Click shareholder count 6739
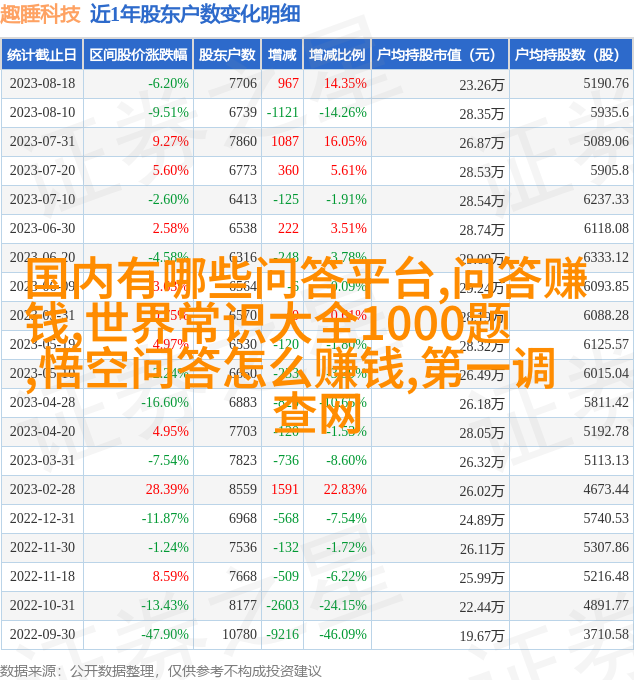The height and width of the screenshot is (680, 634). (x=243, y=112)
